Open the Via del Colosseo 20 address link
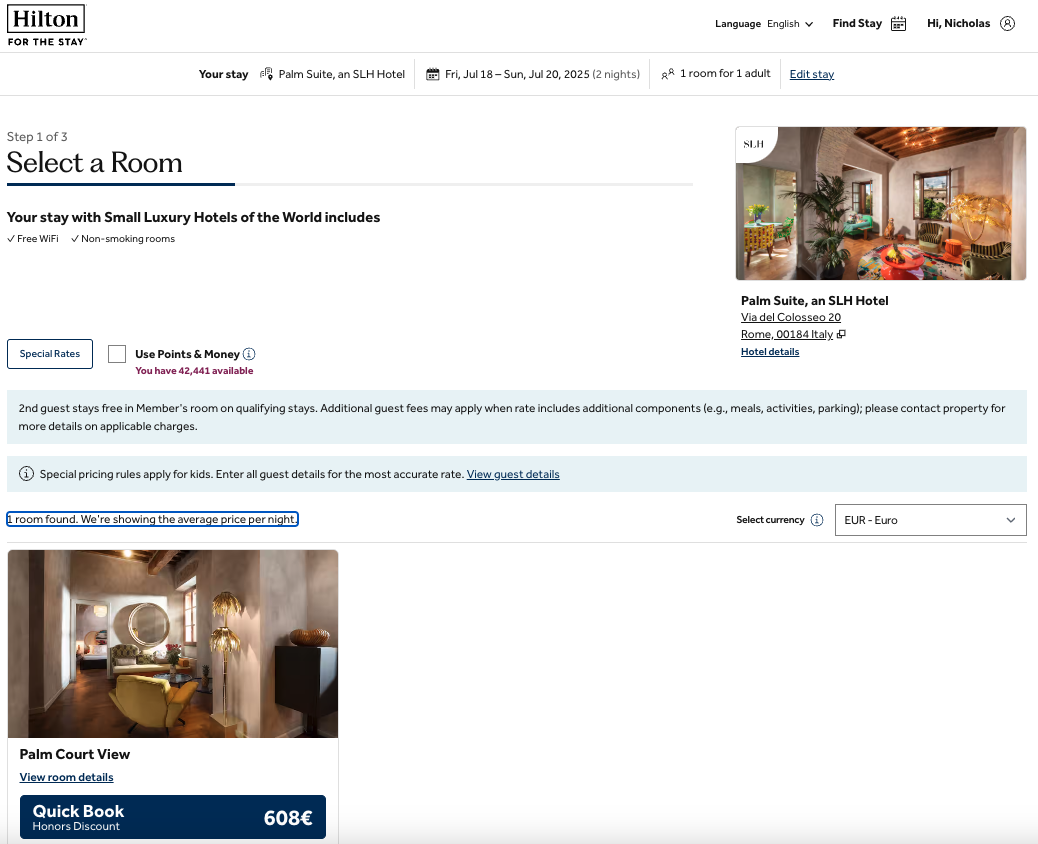Image resolution: width=1038 pixels, height=844 pixels. [x=790, y=317]
